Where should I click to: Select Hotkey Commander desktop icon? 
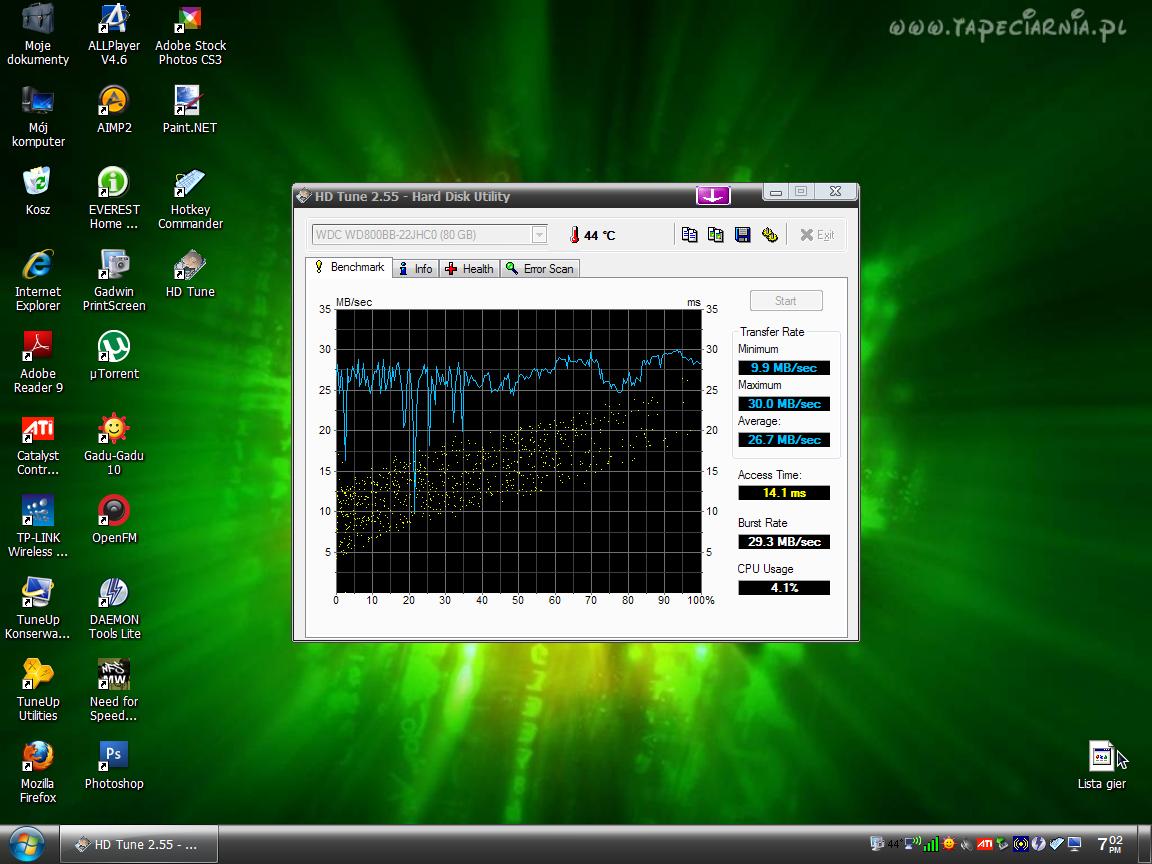point(190,199)
